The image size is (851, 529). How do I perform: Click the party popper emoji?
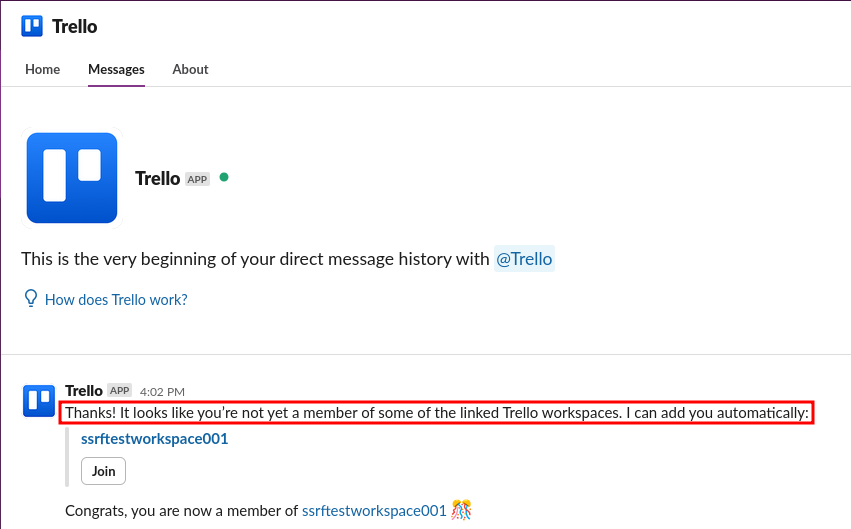tap(461, 510)
